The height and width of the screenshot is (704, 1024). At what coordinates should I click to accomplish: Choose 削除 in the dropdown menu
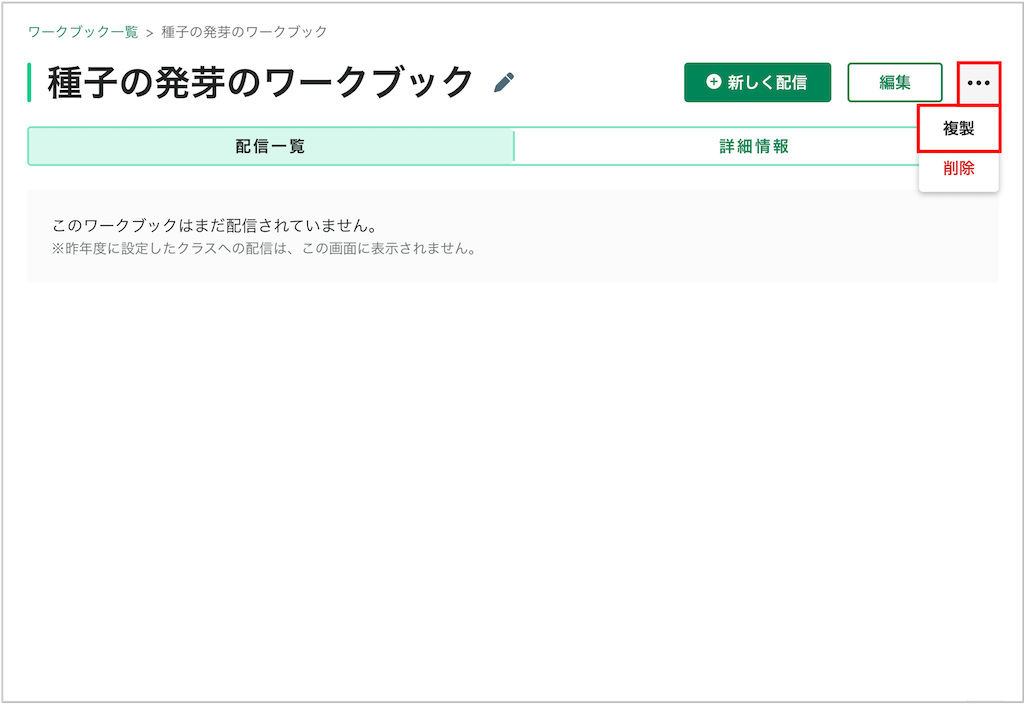959,168
